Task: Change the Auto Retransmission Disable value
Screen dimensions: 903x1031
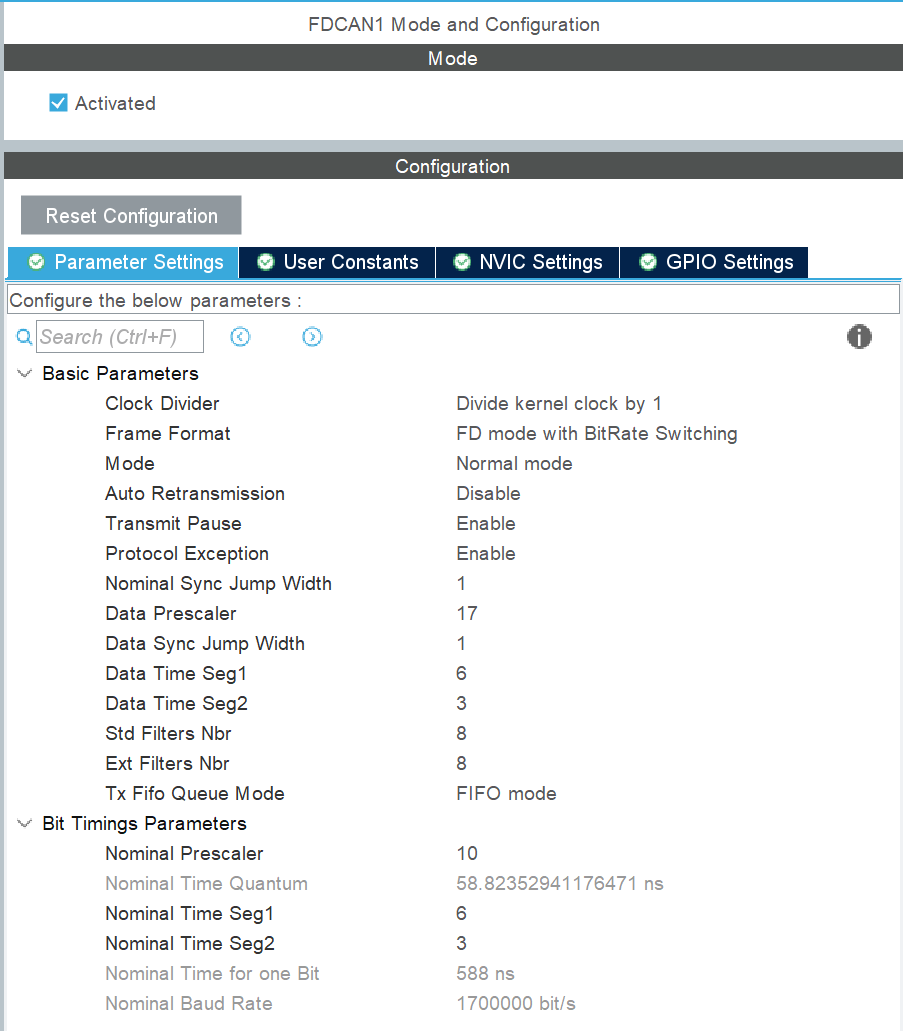Action: [488, 493]
